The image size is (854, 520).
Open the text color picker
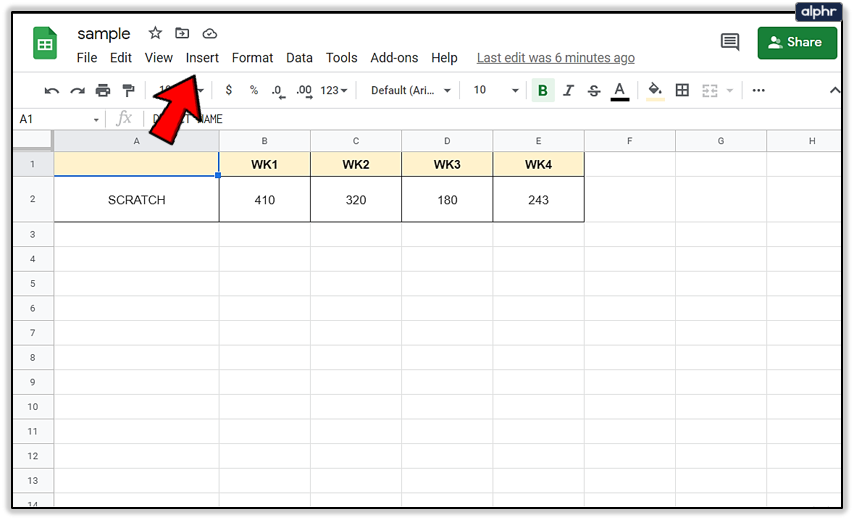click(x=620, y=91)
